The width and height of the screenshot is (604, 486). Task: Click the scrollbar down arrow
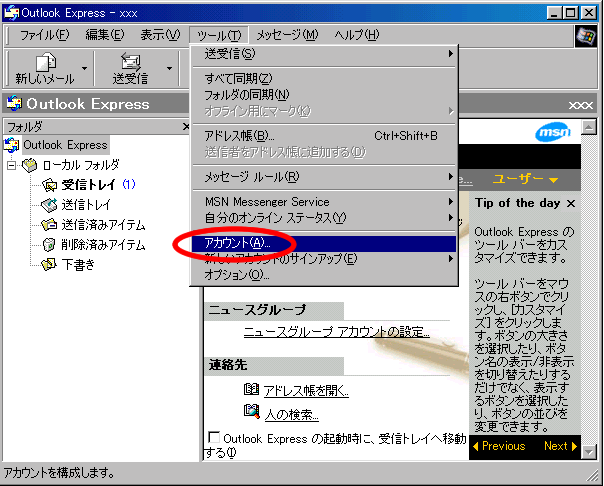589,452
